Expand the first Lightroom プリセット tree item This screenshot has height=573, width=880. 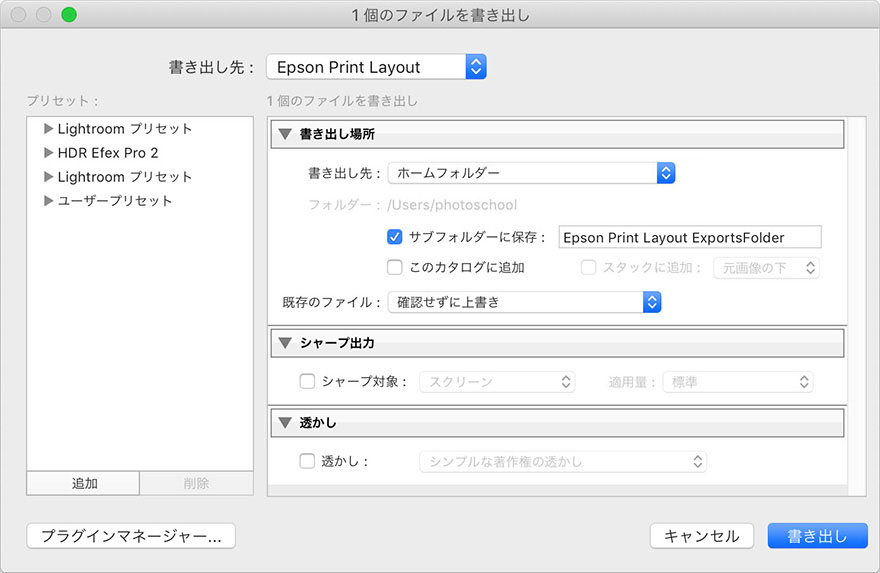[x=48, y=129]
